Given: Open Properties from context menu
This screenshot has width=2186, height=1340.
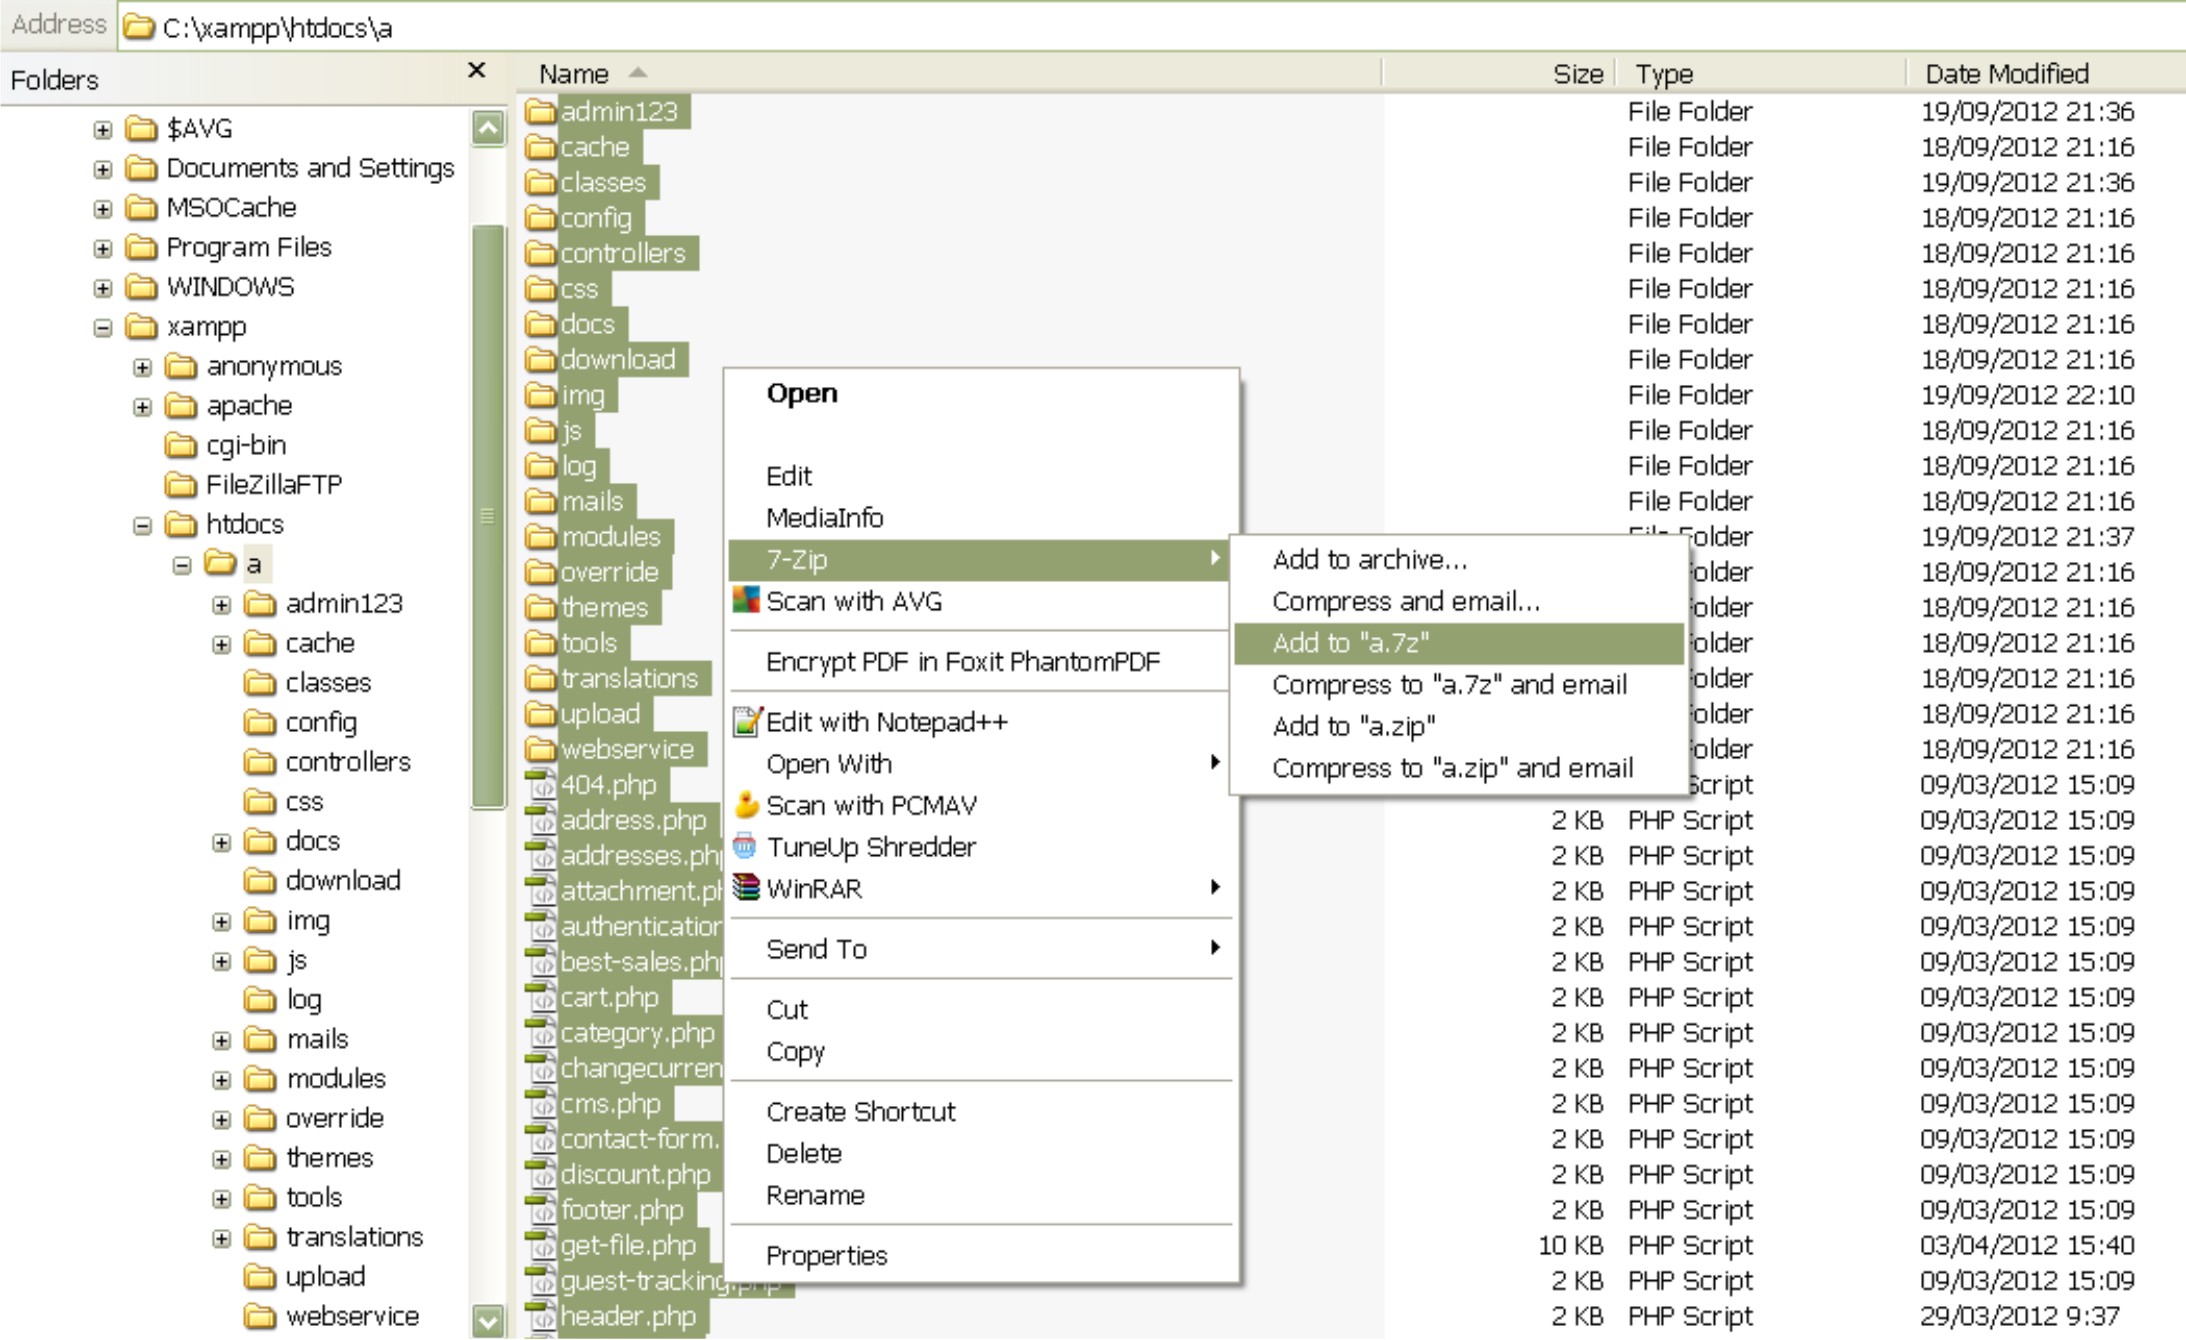Looking at the screenshot, I should click(x=826, y=1256).
